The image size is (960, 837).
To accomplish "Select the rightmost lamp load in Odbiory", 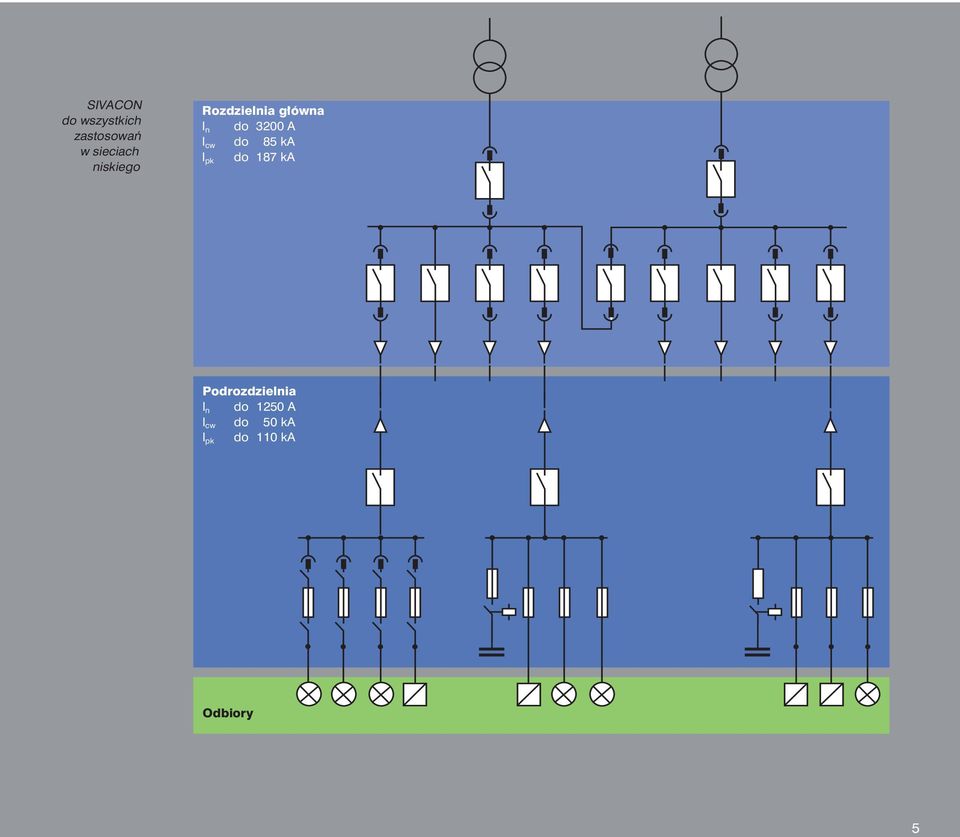I will tap(867, 694).
